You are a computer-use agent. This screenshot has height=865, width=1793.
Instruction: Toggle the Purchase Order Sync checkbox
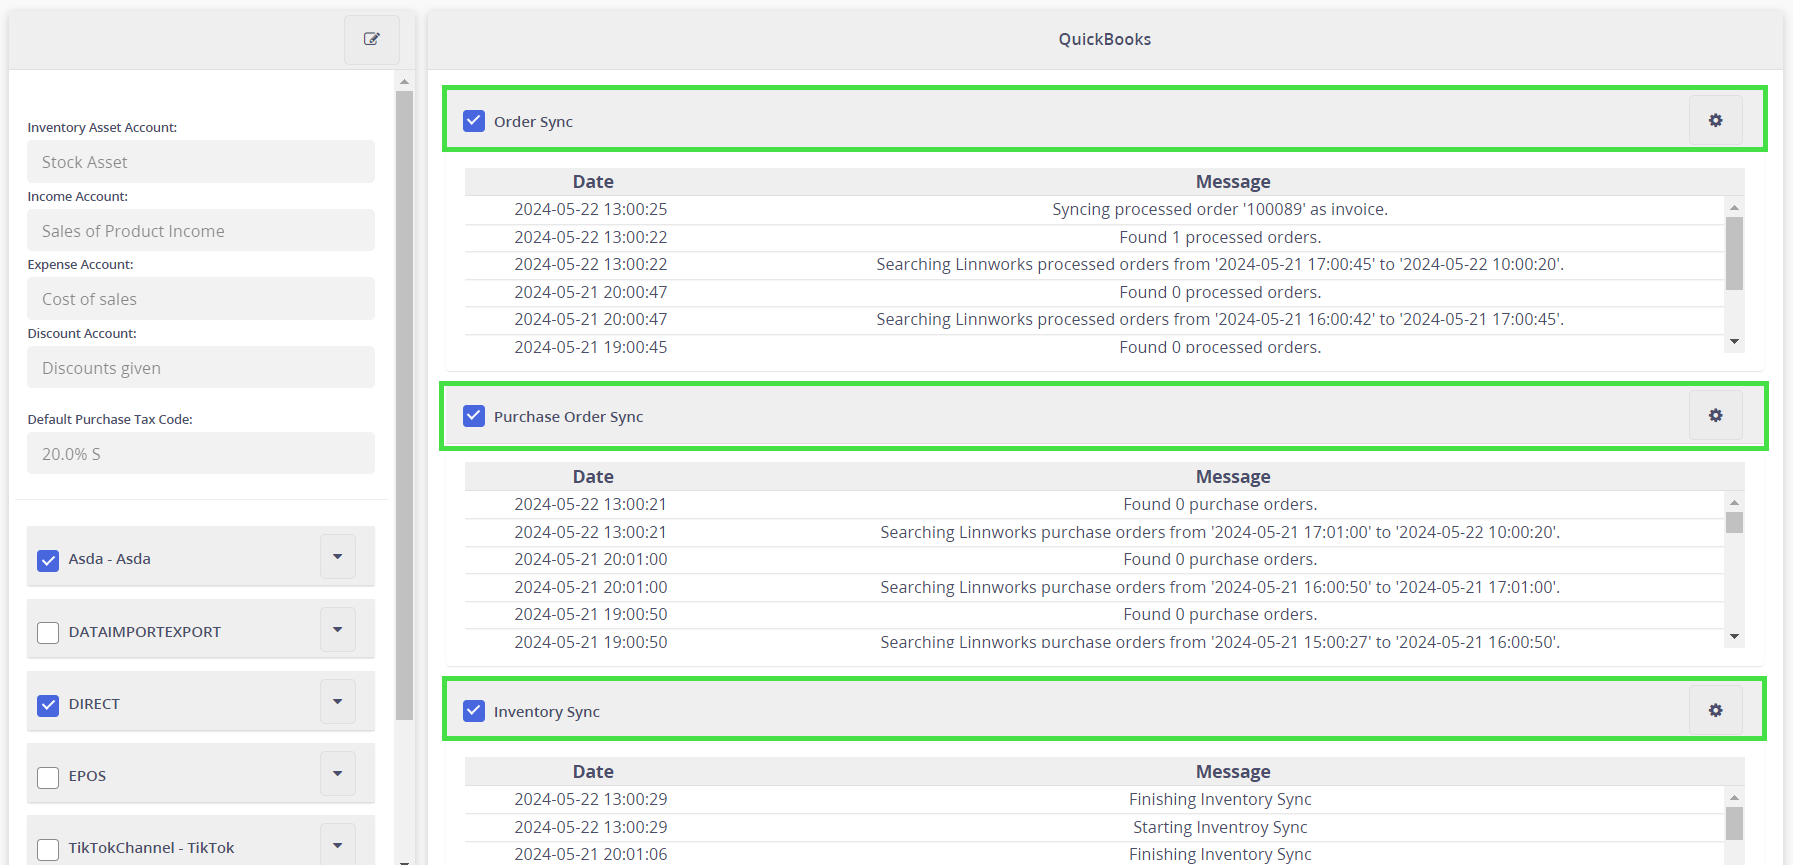pos(474,416)
